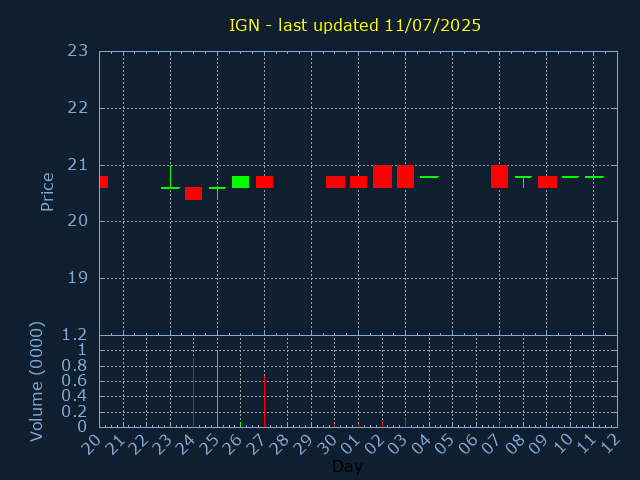Click the red volume bar for day 27
The image size is (640, 480).
point(264,401)
